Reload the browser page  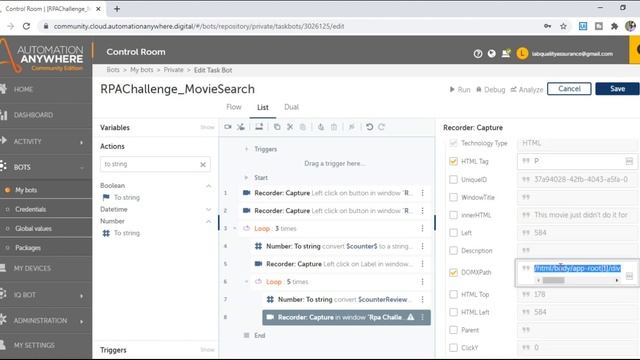pyautogui.click(x=26, y=26)
